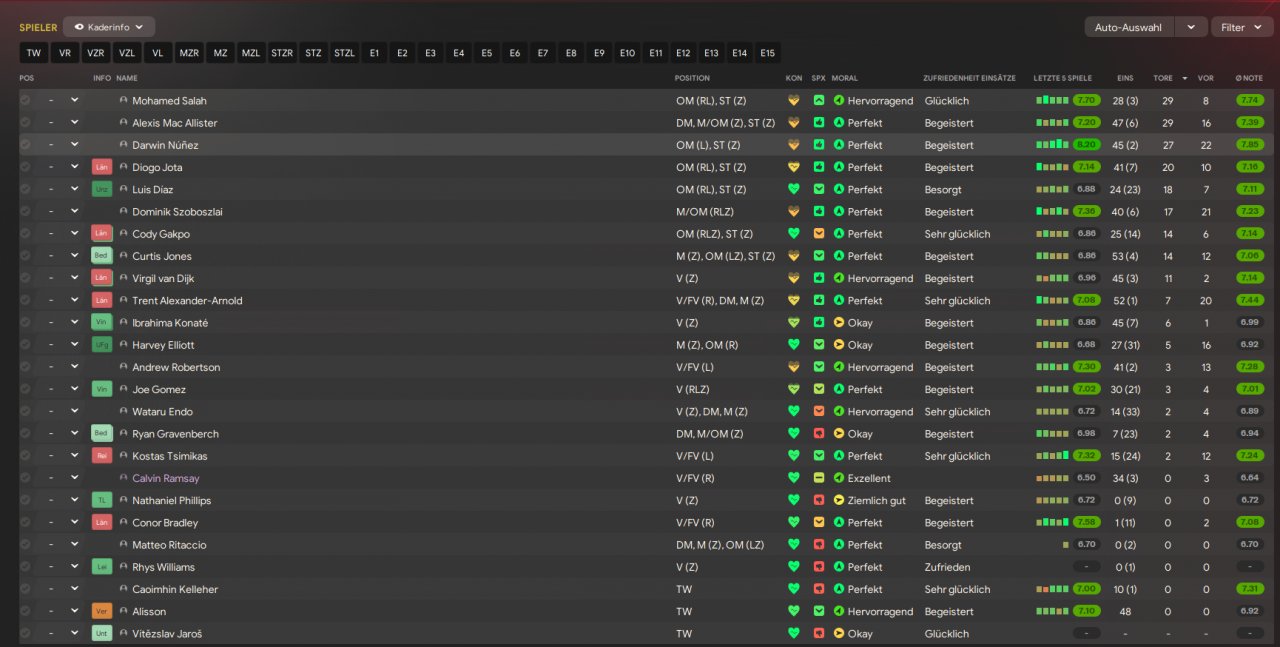Open the Filter dropdown
This screenshot has height=647, width=1280.
(1241, 27)
